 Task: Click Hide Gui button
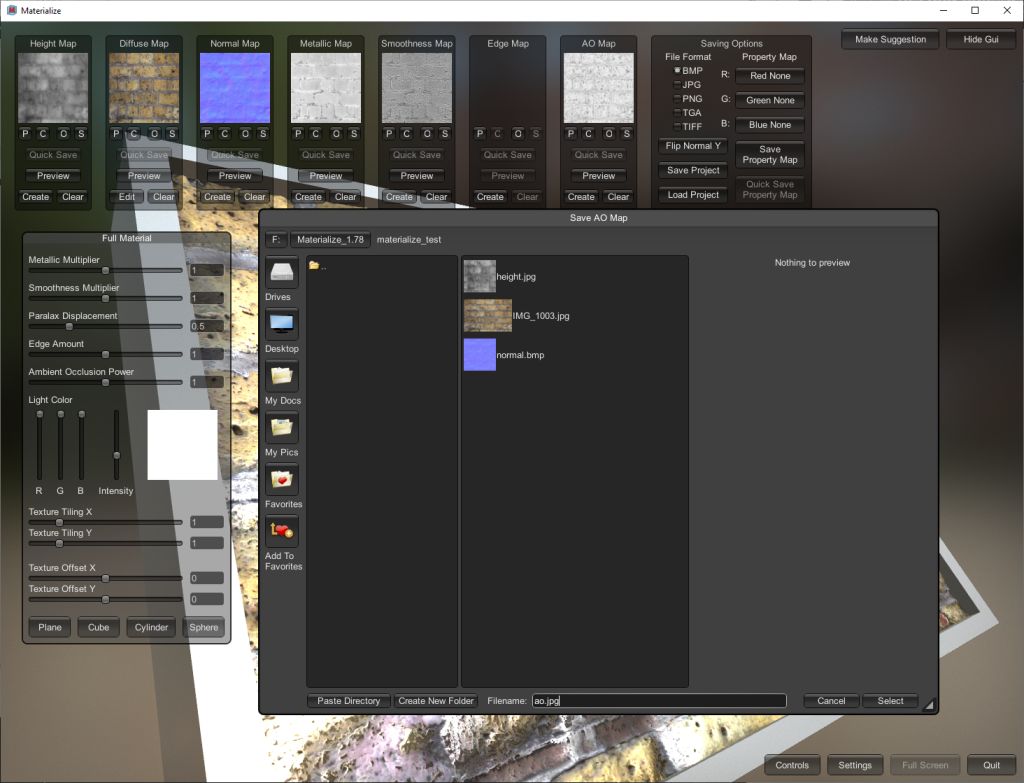[x=981, y=39]
